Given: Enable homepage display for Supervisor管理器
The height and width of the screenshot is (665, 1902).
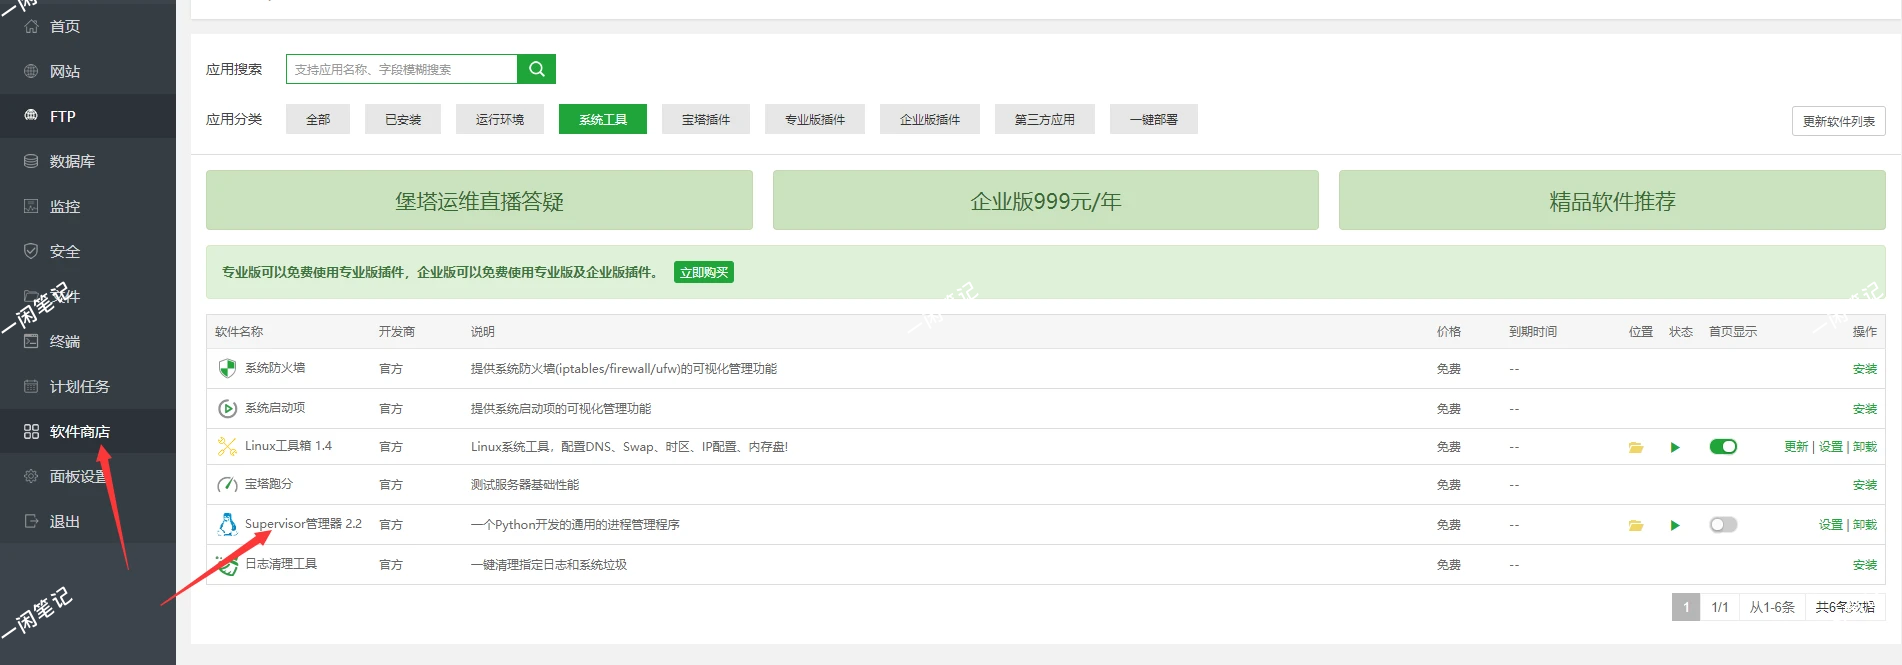Looking at the screenshot, I should tap(1723, 525).
